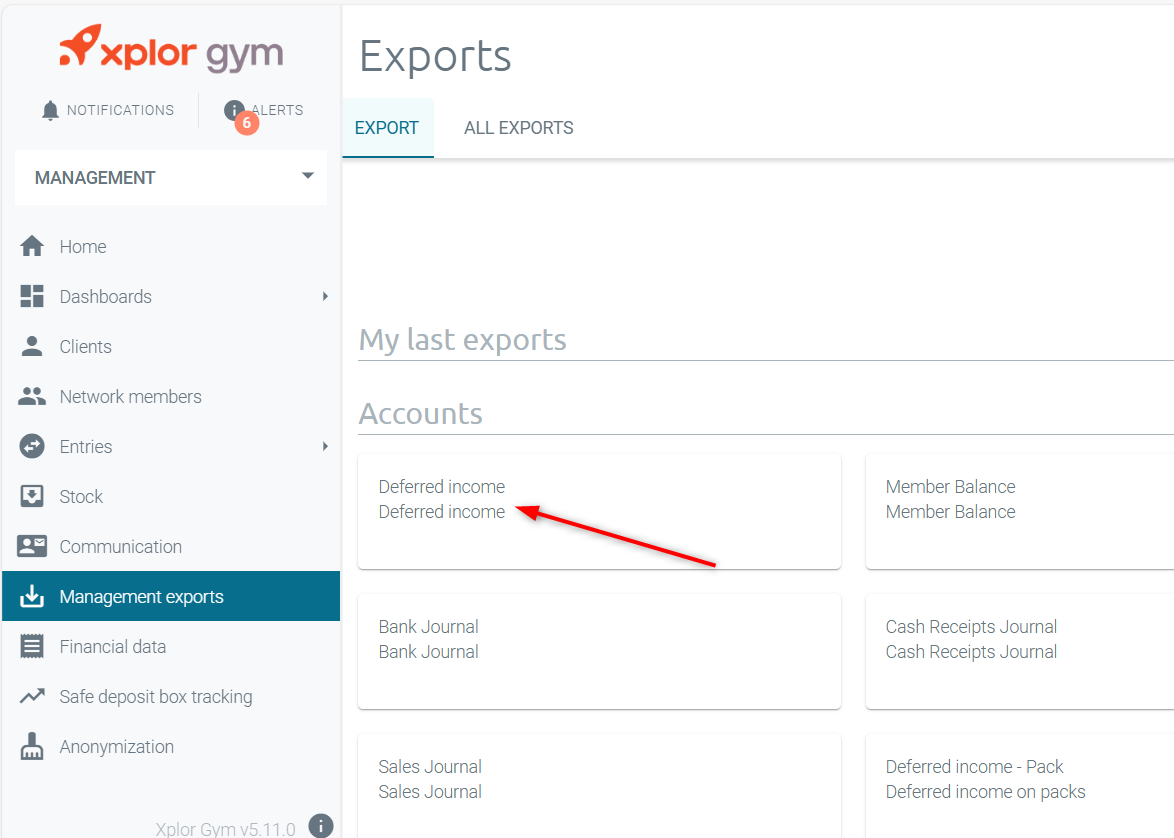
Task: Expand the Dashboards submenu arrow
Action: pyautogui.click(x=325, y=297)
